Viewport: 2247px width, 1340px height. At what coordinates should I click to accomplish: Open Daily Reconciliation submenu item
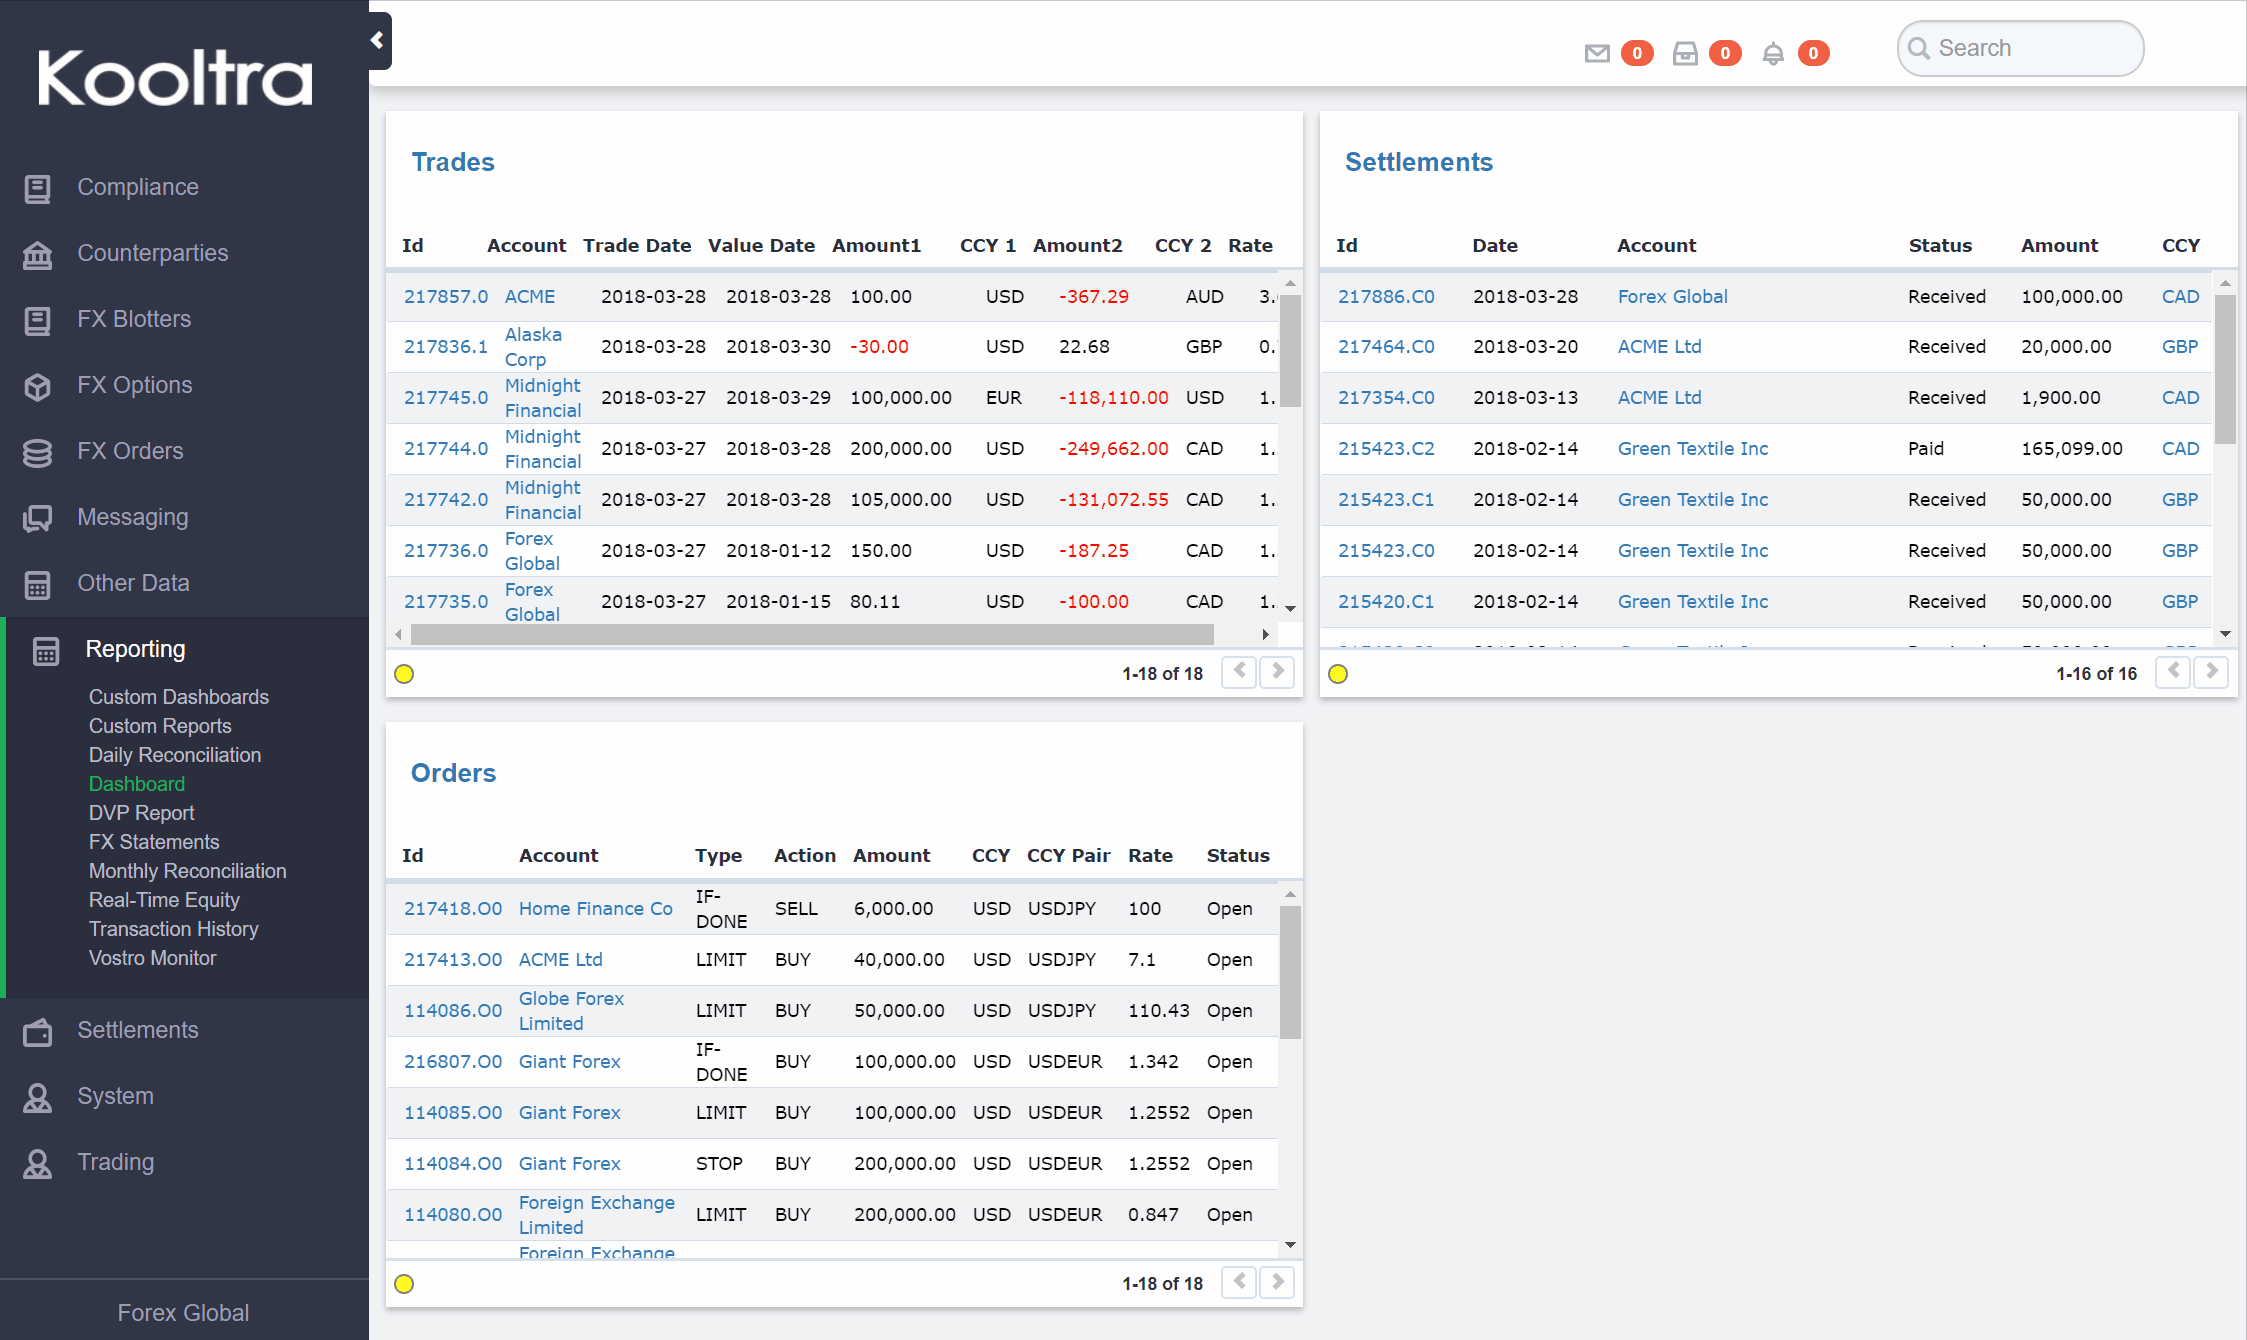(x=175, y=755)
